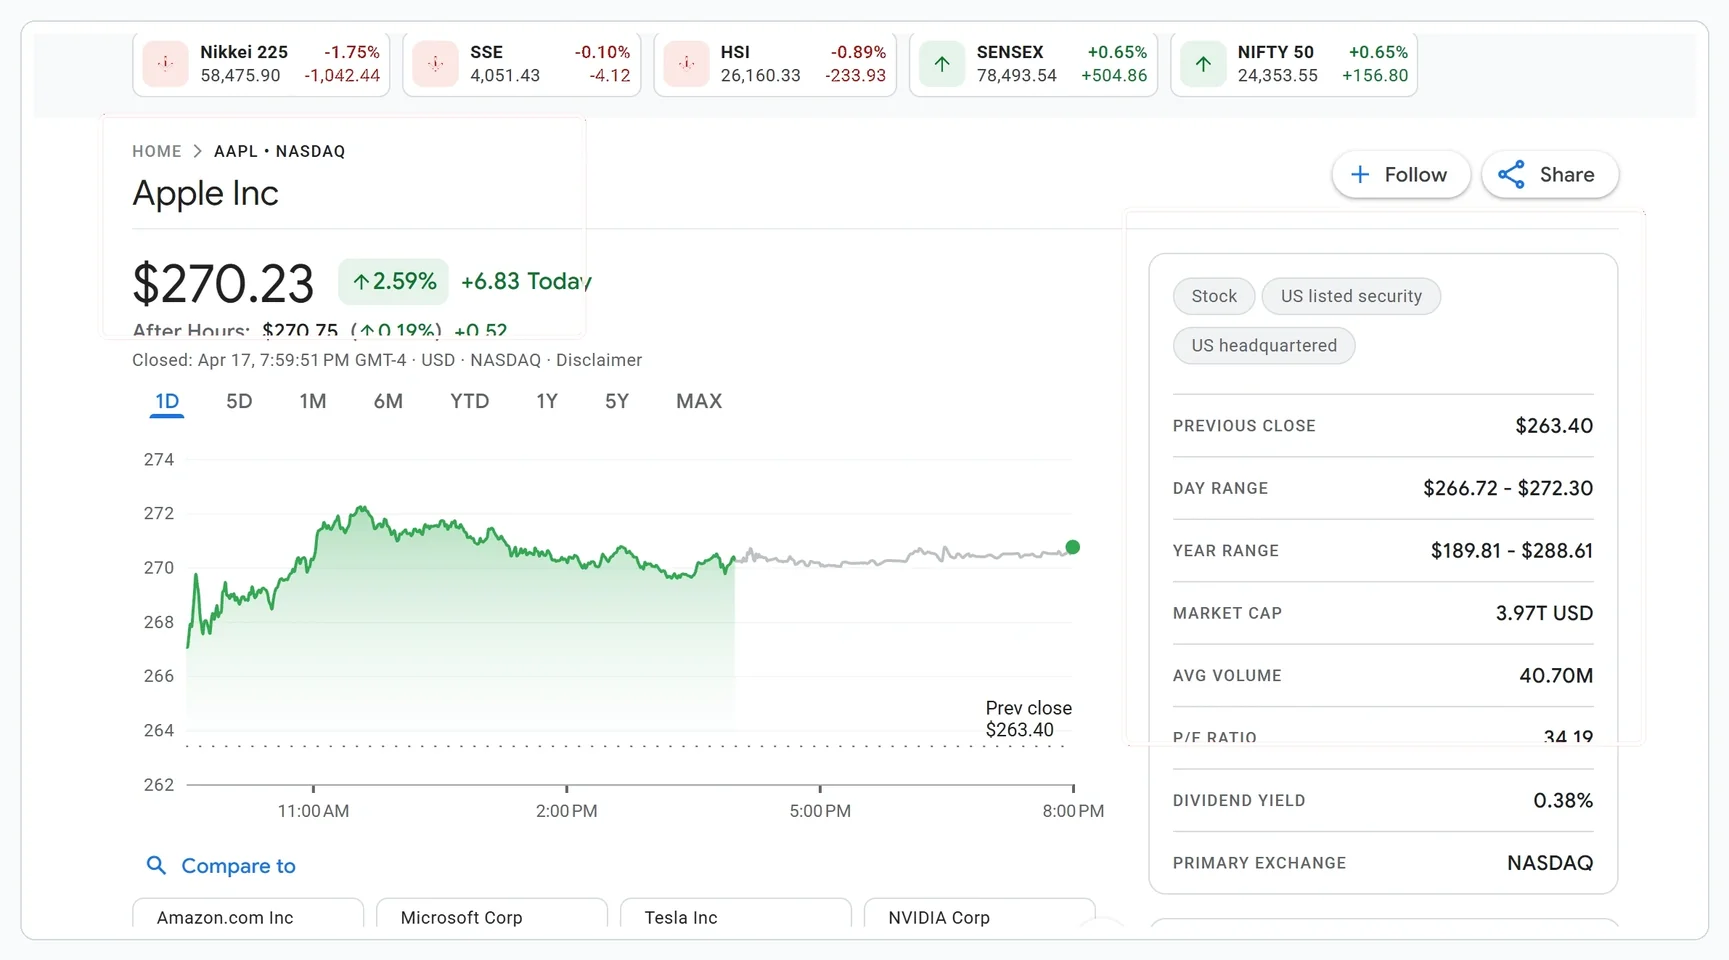The width and height of the screenshot is (1729, 960).
Task: Click the HSI down-trend icon
Action: tap(686, 64)
